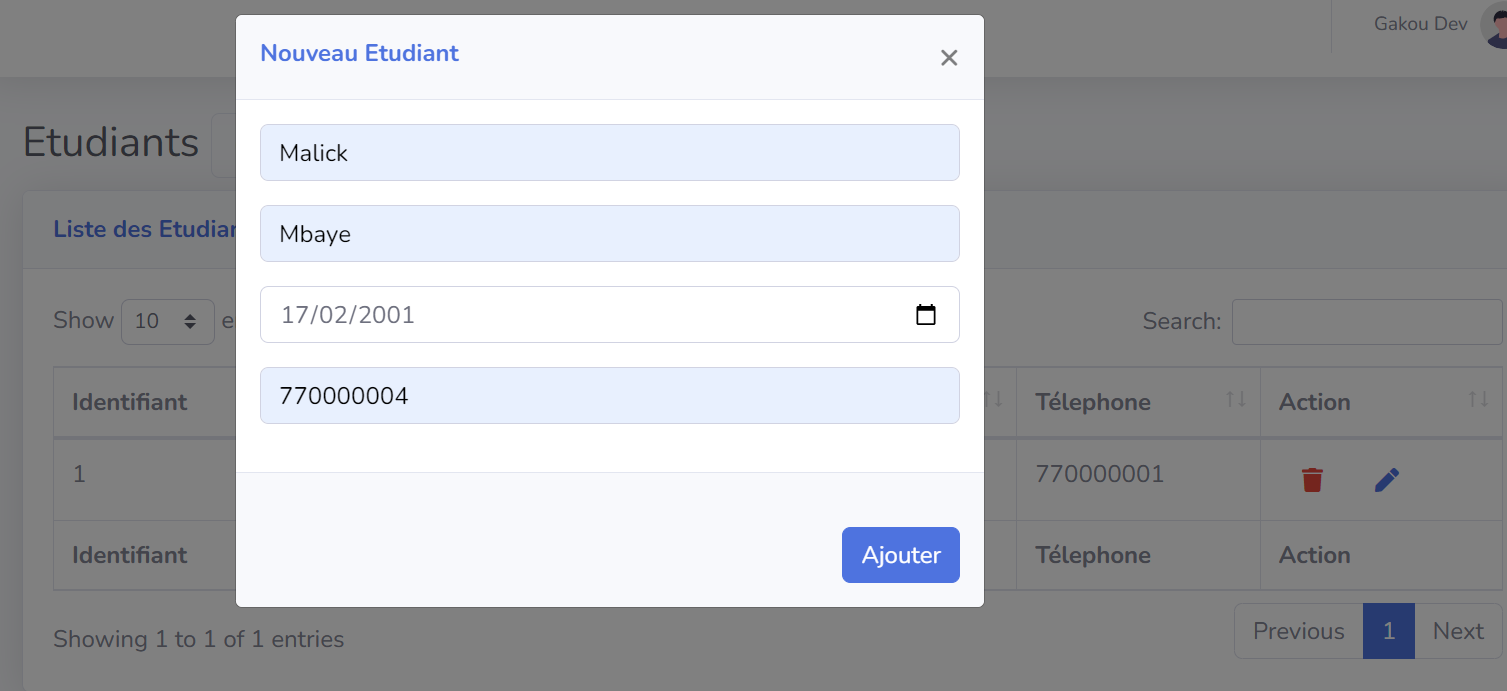Click the sort arrows on the Téléphone column
This screenshot has width=1507, height=691.
1236,399
